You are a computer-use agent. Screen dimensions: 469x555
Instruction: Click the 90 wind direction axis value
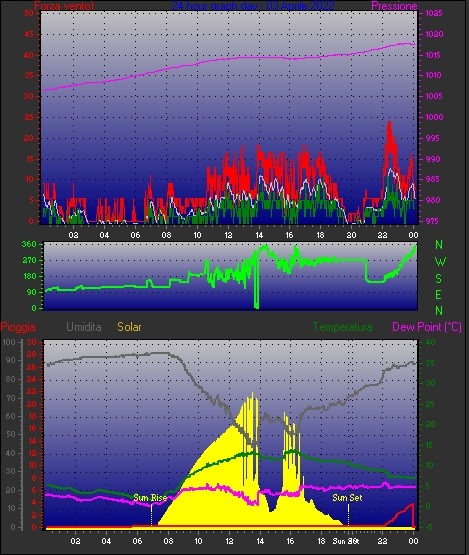(x=32, y=292)
